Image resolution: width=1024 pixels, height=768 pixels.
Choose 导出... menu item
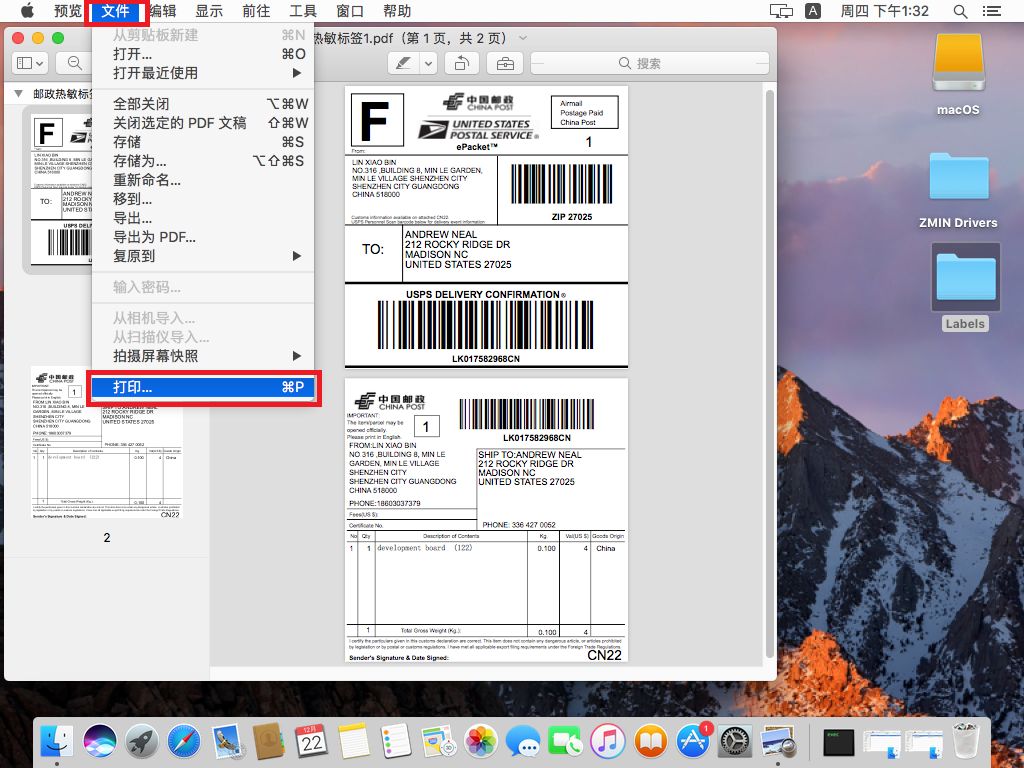click(x=204, y=217)
